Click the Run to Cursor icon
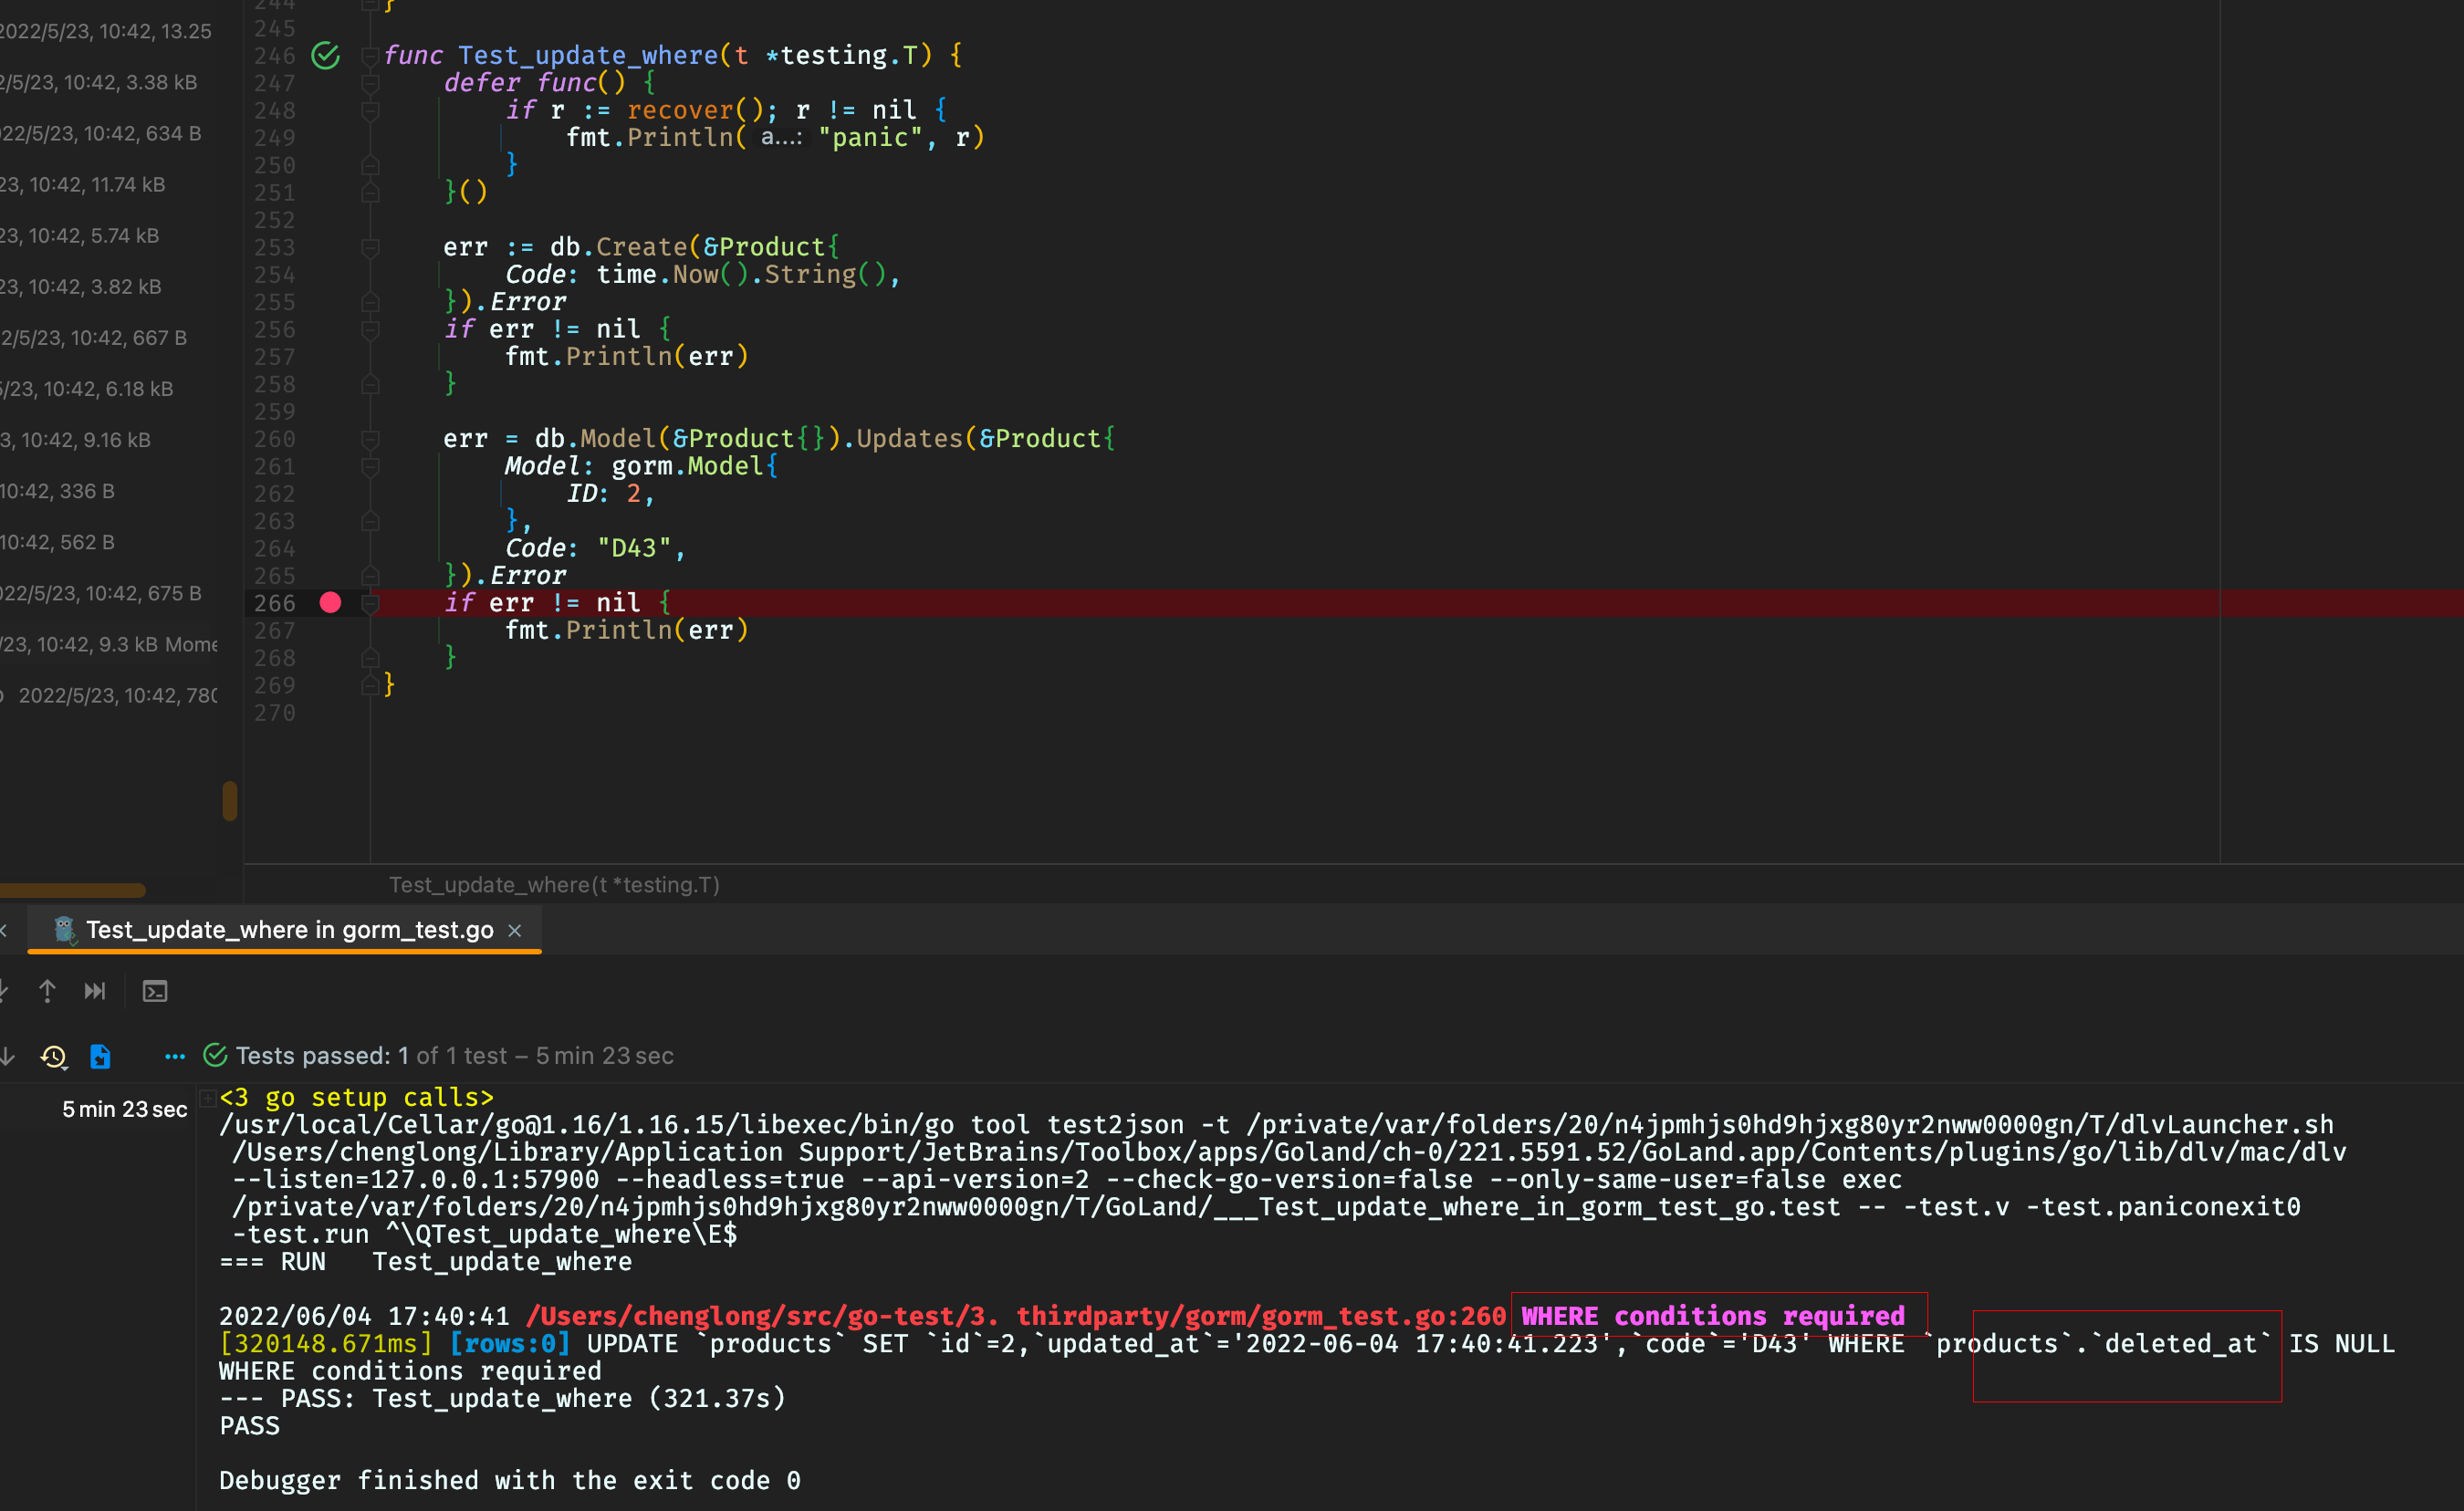This screenshot has height=1511, width=2464. [x=95, y=991]
